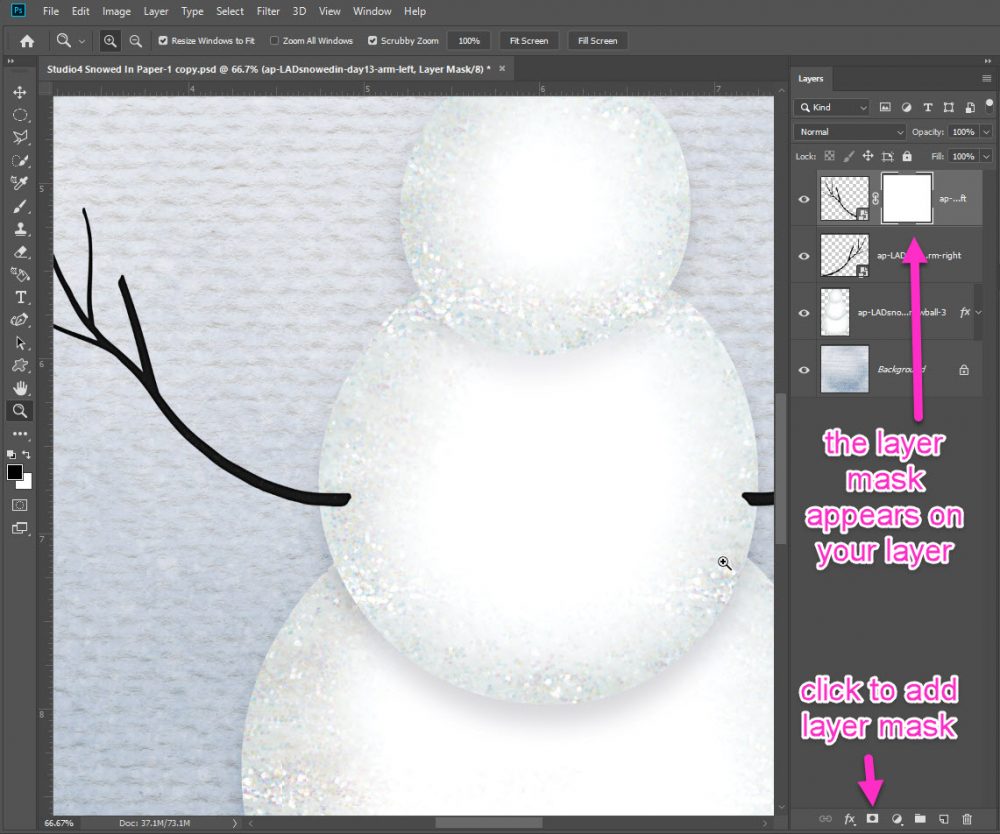Create a new group with folder icon
Image resolution: width=1000 pixels, height=834 pixels.
(920, 818)
